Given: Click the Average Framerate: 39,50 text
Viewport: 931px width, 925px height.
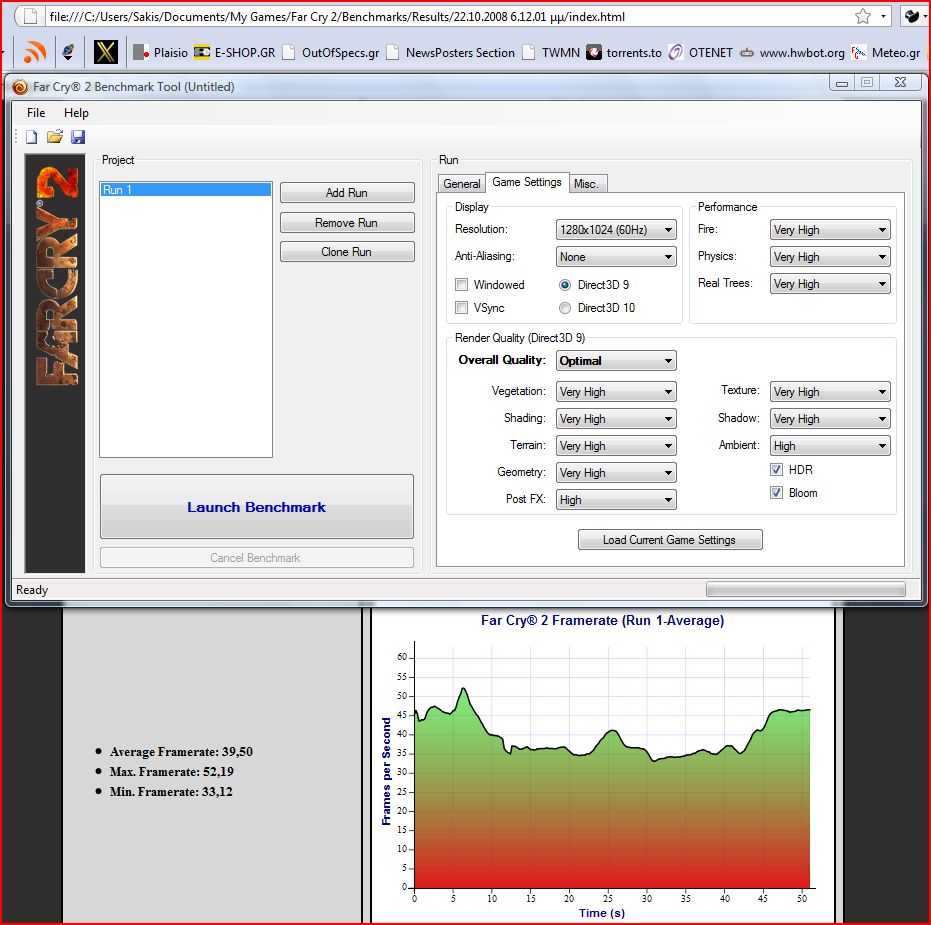Looking at the screenshot, I should pos(181,752).
